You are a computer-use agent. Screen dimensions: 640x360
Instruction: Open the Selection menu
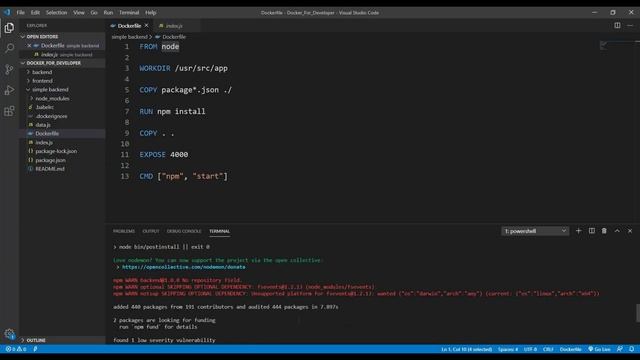(x=56, y=12)
